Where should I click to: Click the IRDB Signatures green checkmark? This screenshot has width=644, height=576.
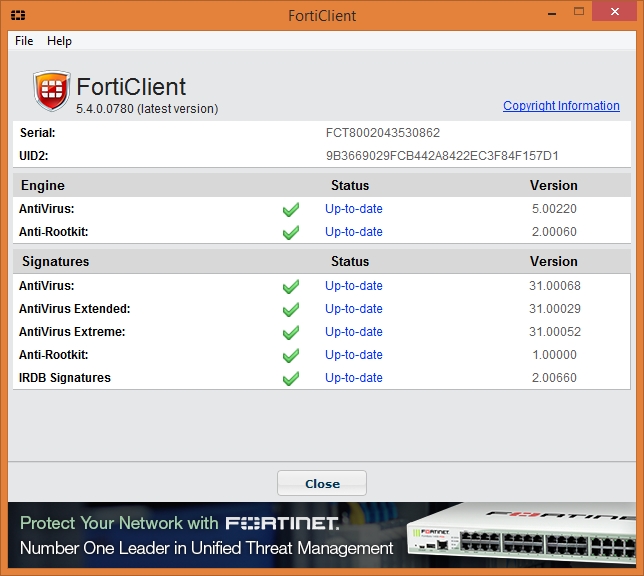click(x=291, y=378)
